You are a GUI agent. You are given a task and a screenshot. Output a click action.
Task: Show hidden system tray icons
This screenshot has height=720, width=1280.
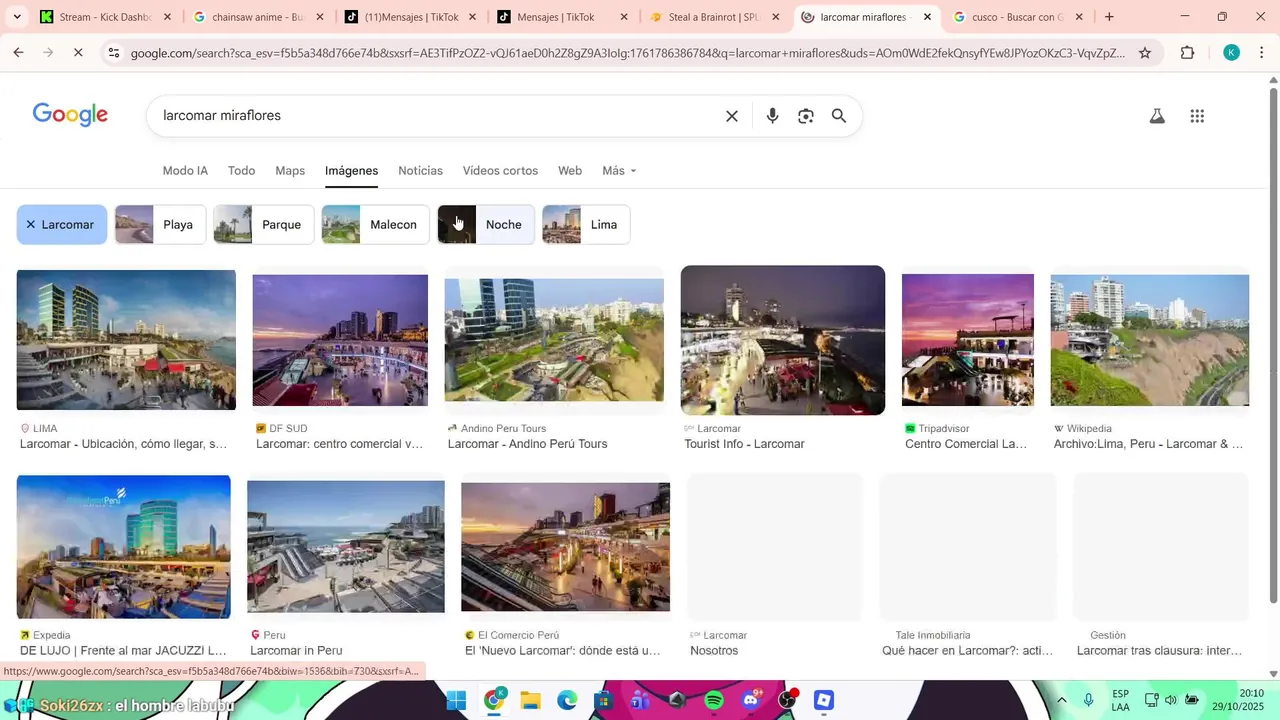pyautogui.click(x=1061, y=700)
